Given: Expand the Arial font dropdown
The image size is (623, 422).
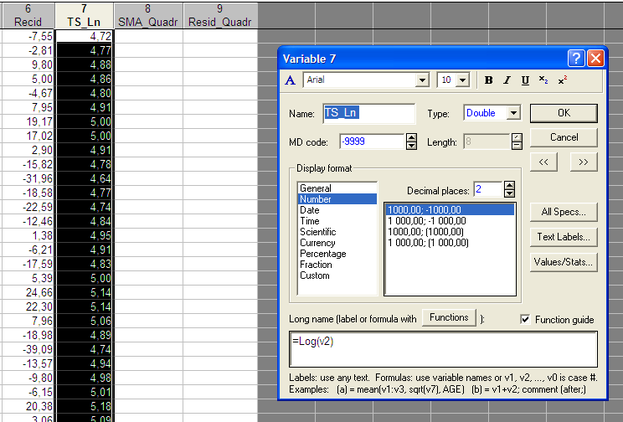Looking at the screenshot, I should (x=422, y=80).
